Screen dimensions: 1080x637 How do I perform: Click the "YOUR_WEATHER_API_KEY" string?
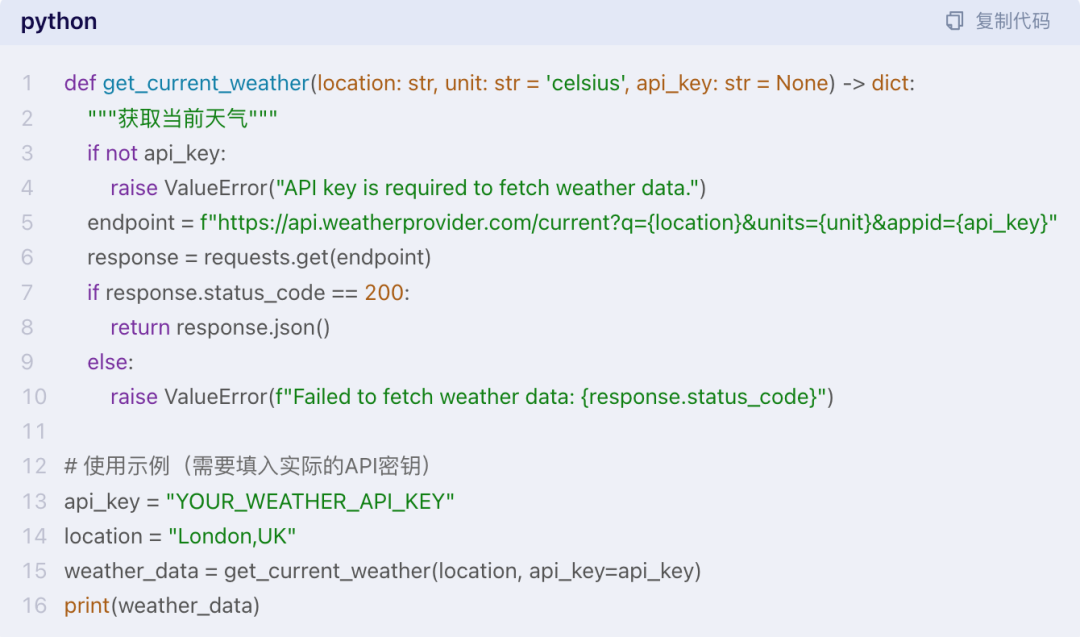point(310,501)
